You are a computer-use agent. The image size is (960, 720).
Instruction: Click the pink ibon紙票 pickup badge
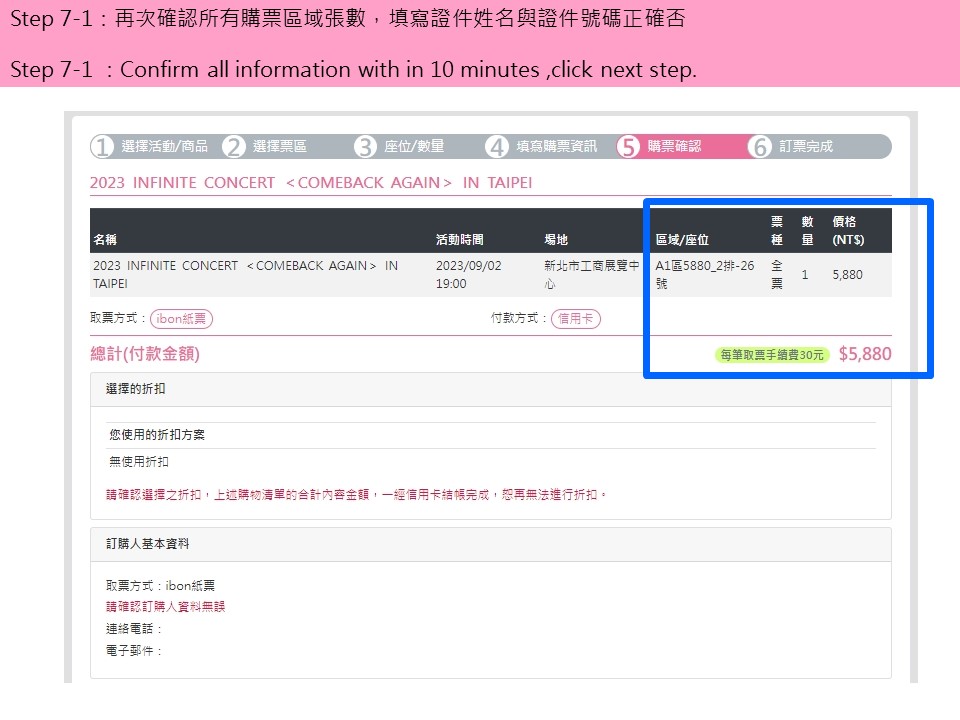[x=181, y=318]
